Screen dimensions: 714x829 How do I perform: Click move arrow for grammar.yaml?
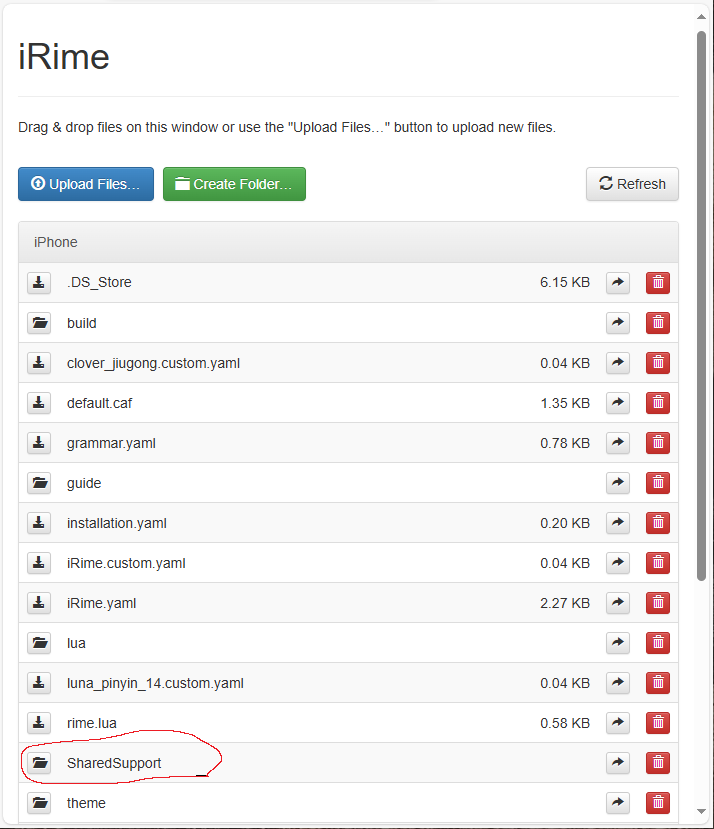coord(618,443)
